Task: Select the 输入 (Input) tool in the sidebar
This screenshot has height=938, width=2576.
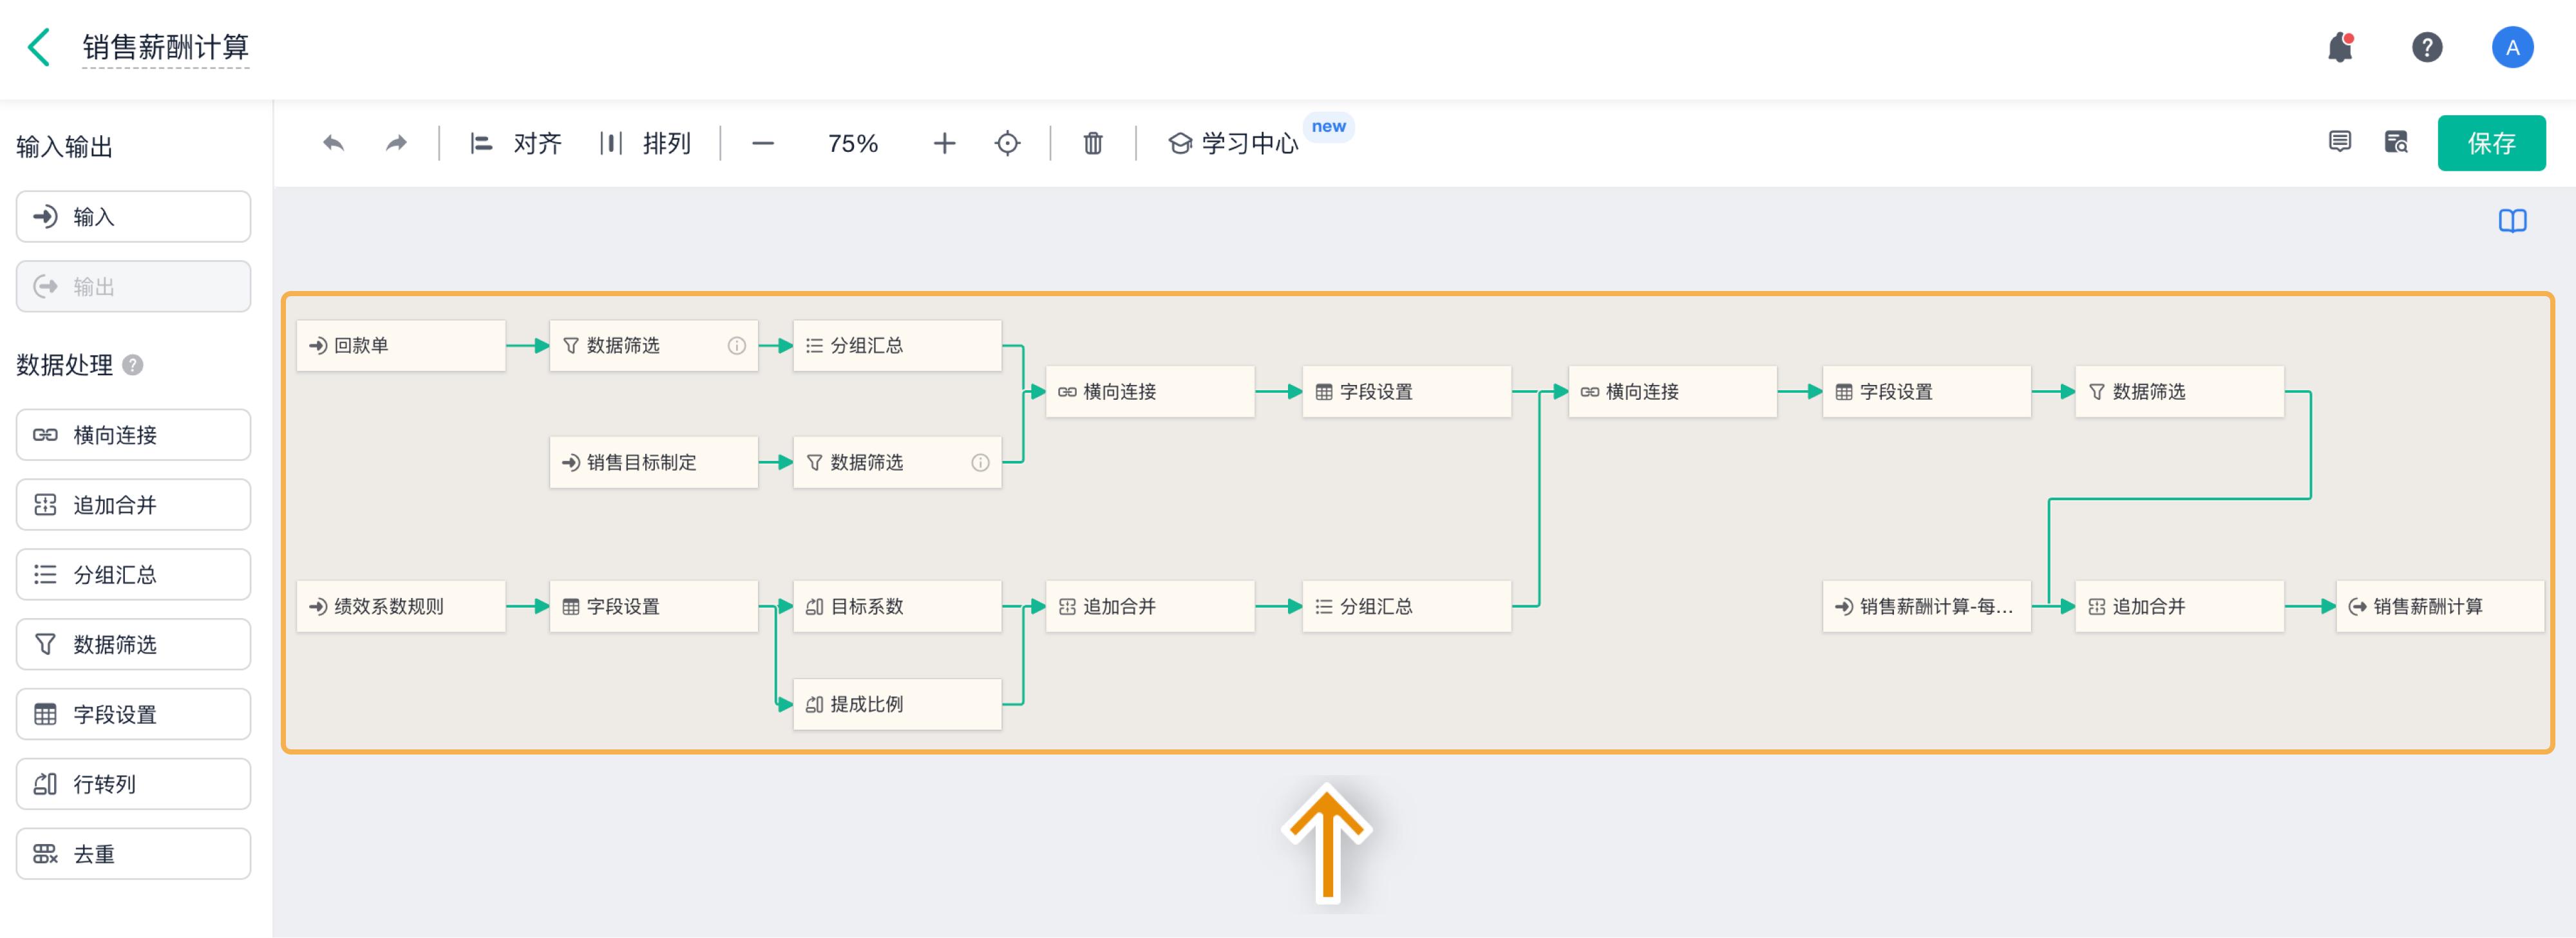Action: click(133, 216)
